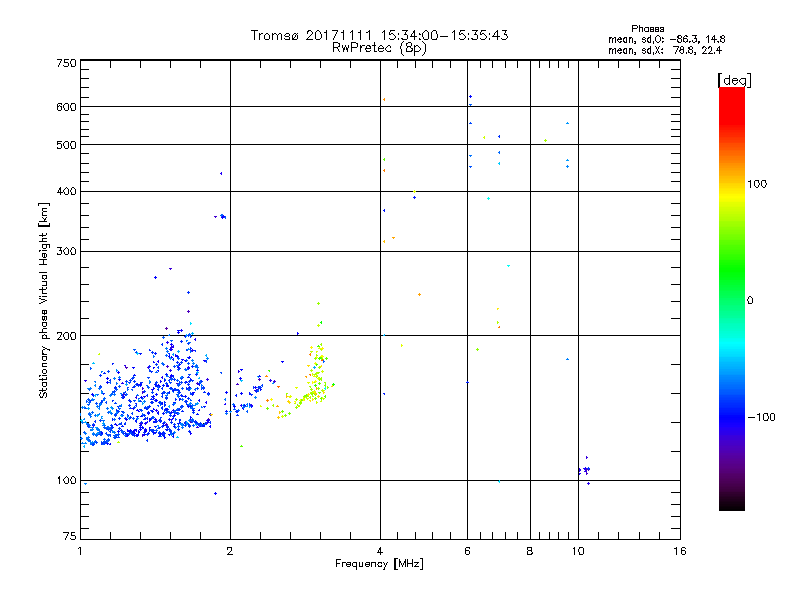Screen dimensions: 800x600
Task: Click the x-axis tick label '1'
Action: (80, 551)
